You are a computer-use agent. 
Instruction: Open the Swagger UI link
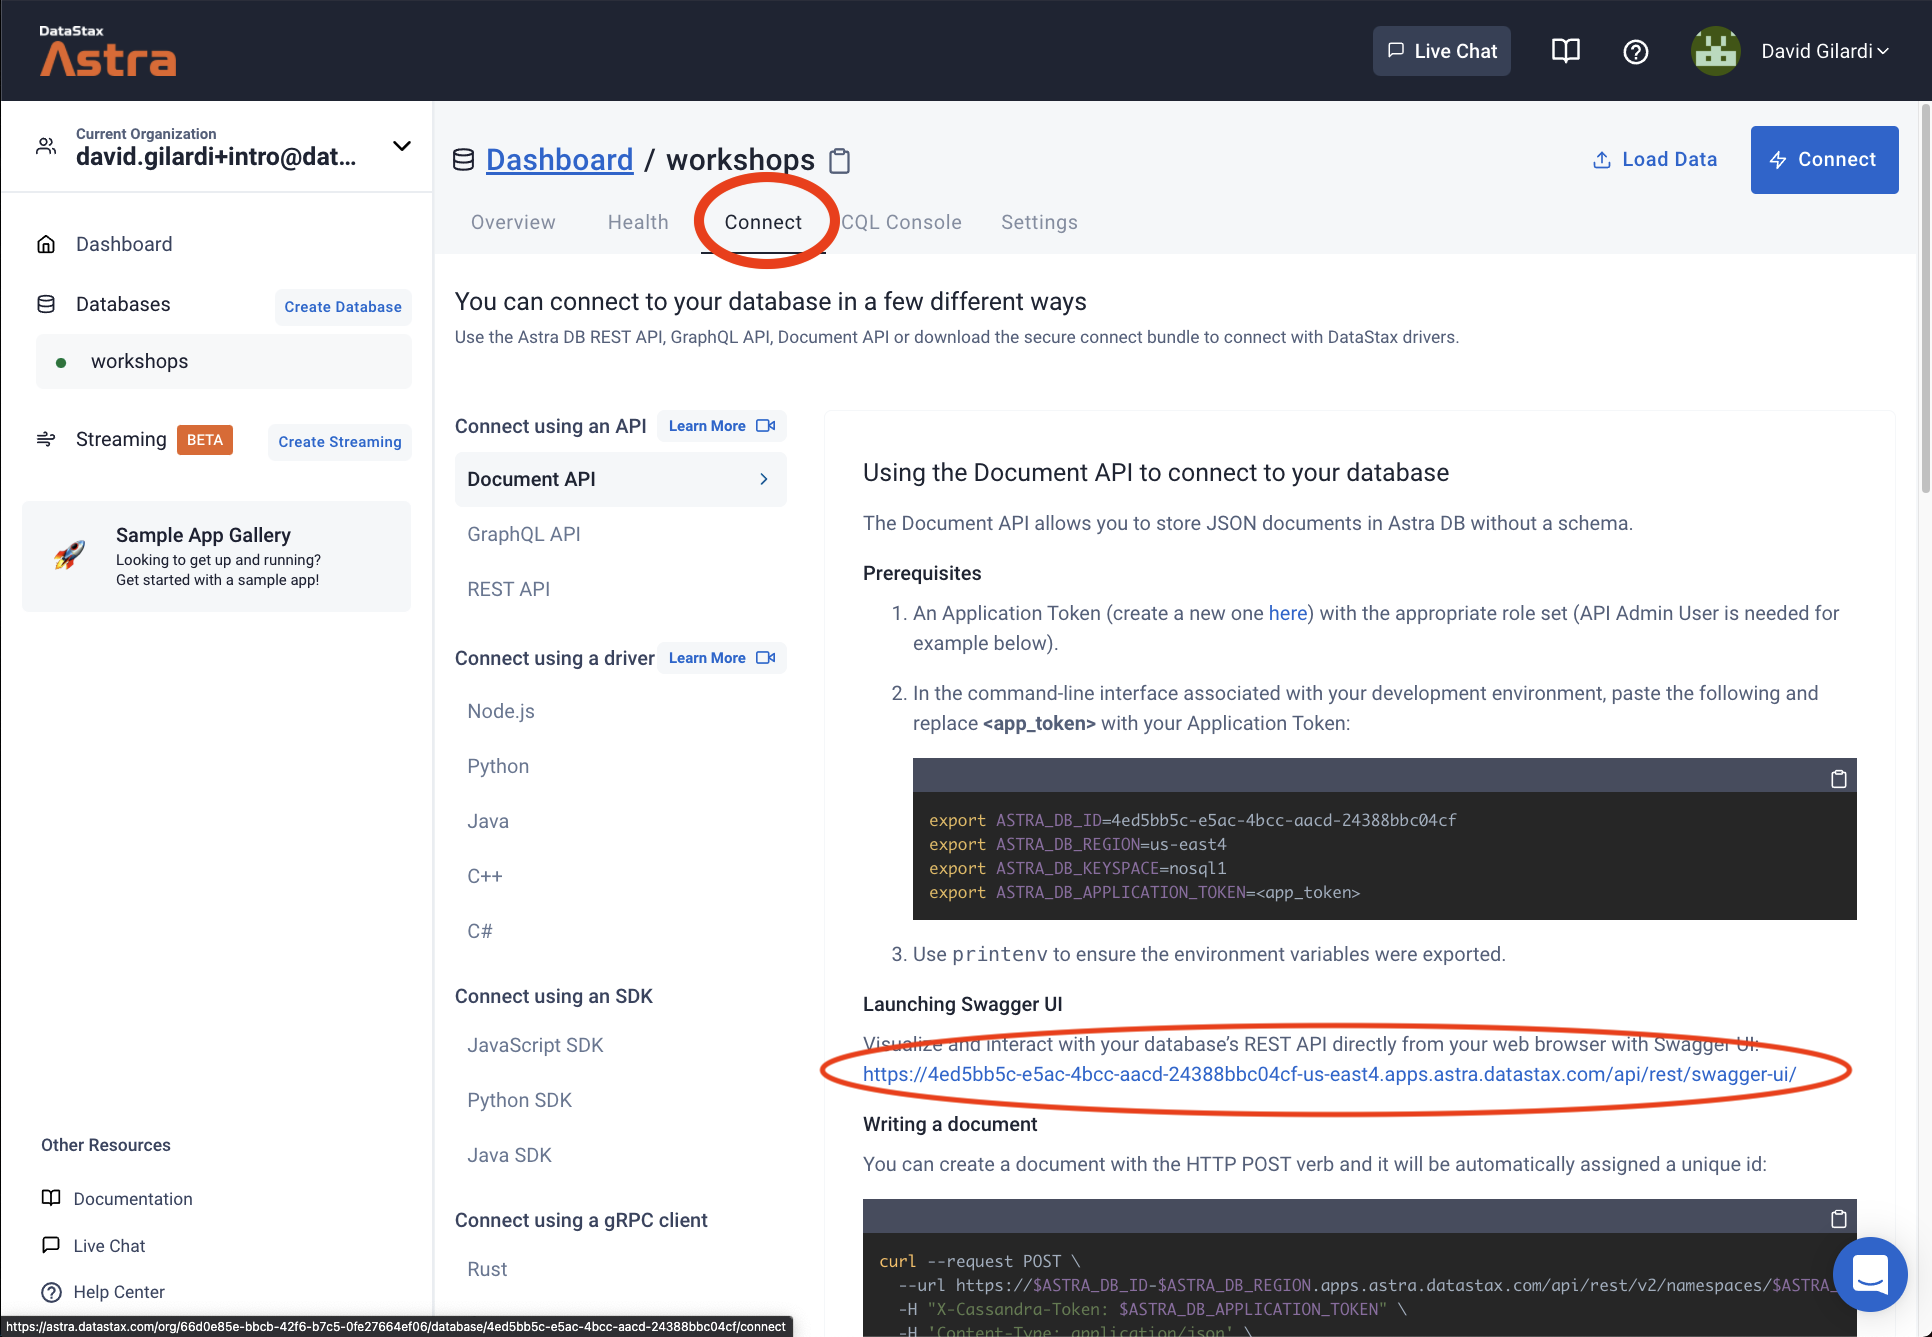click(1329, 1074)
